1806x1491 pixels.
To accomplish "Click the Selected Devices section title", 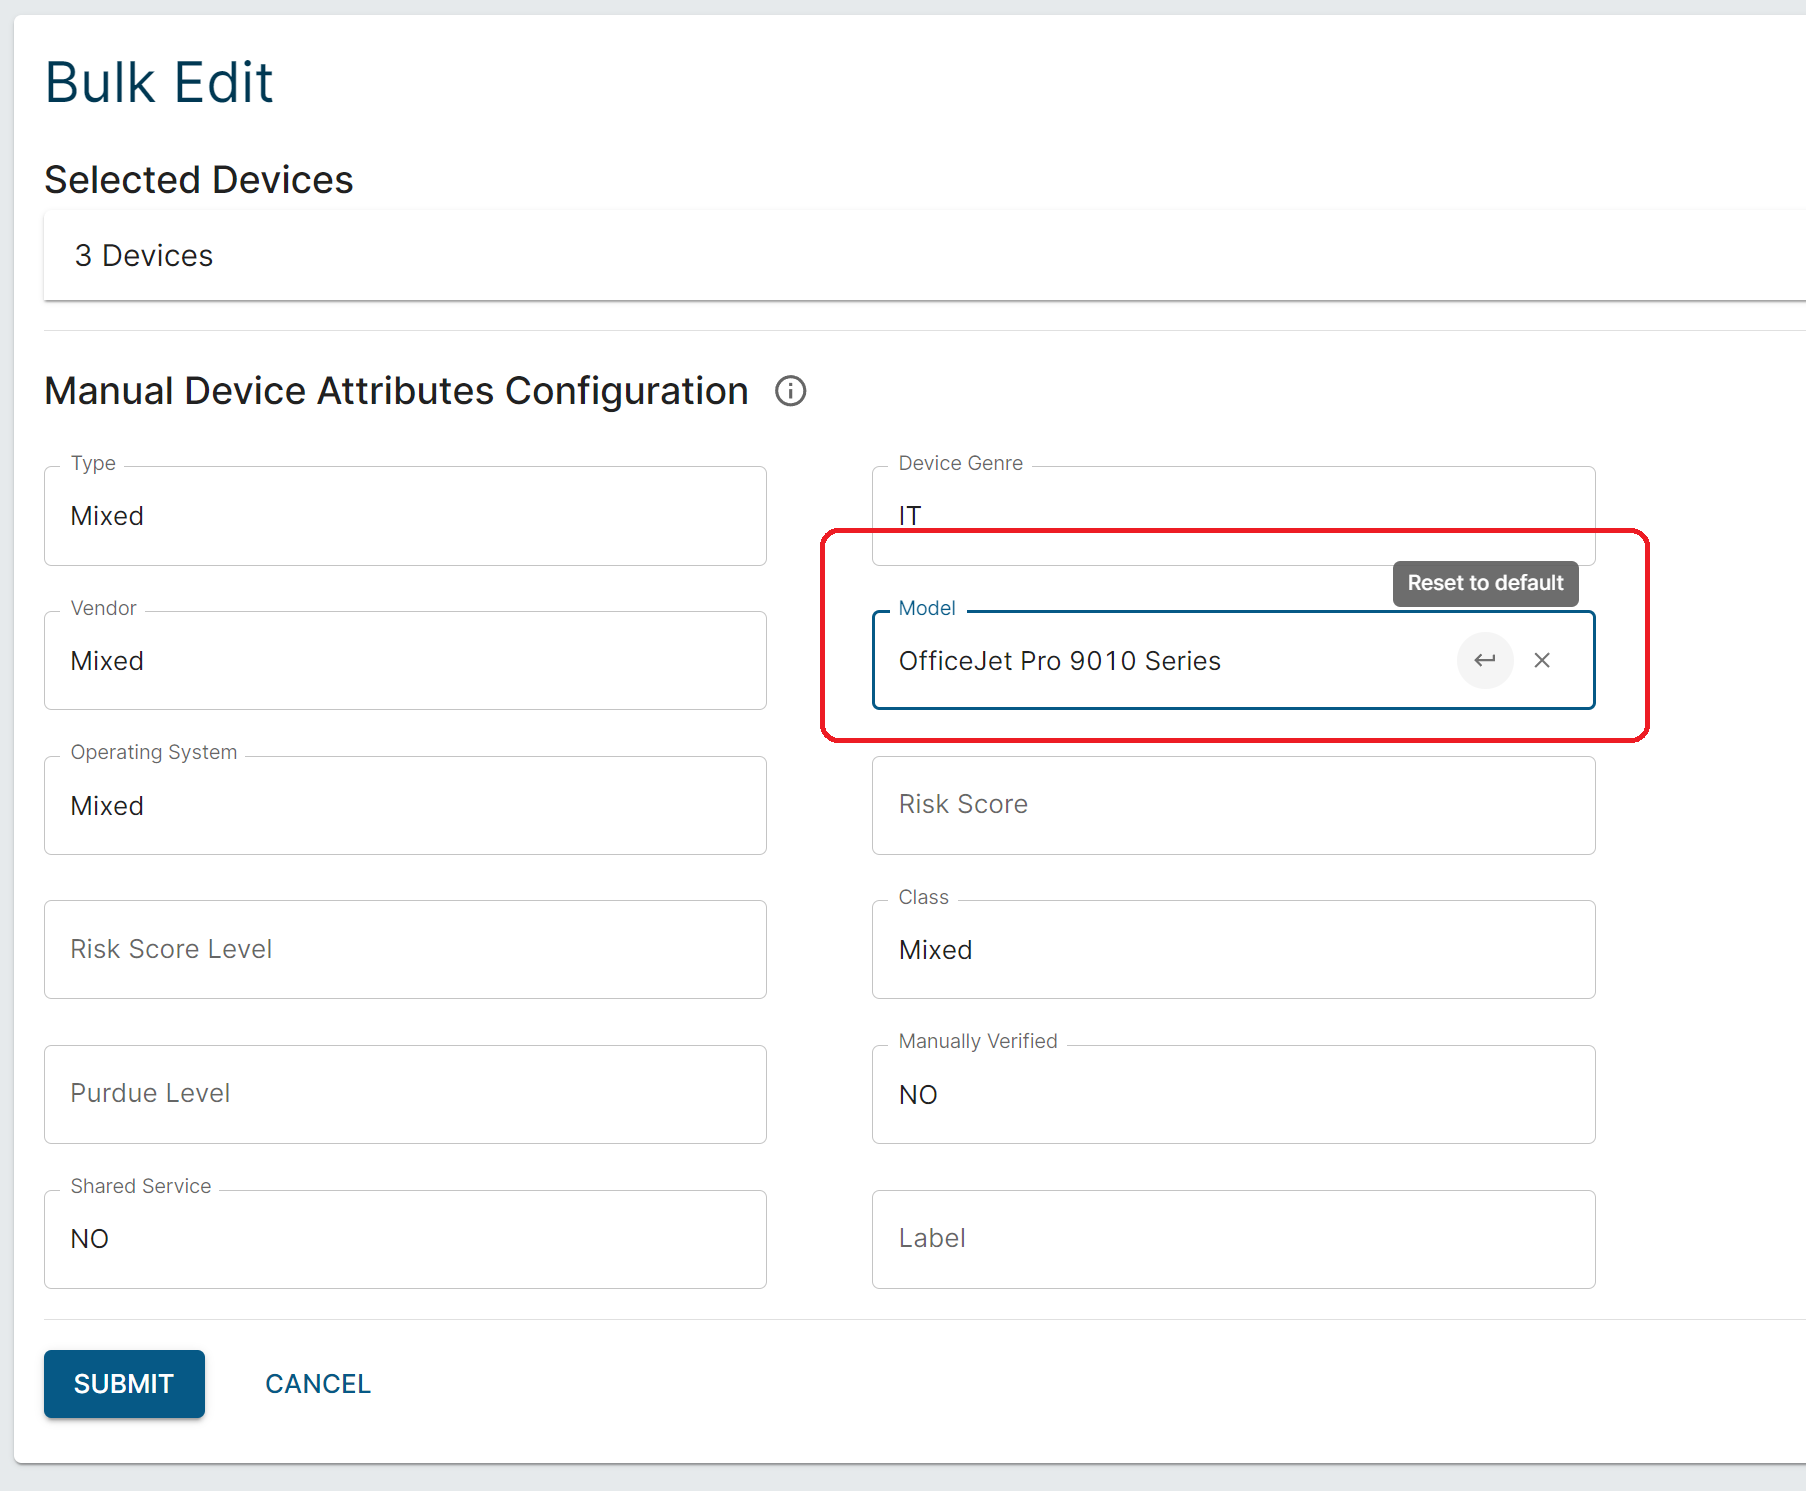I will (199, 180).
